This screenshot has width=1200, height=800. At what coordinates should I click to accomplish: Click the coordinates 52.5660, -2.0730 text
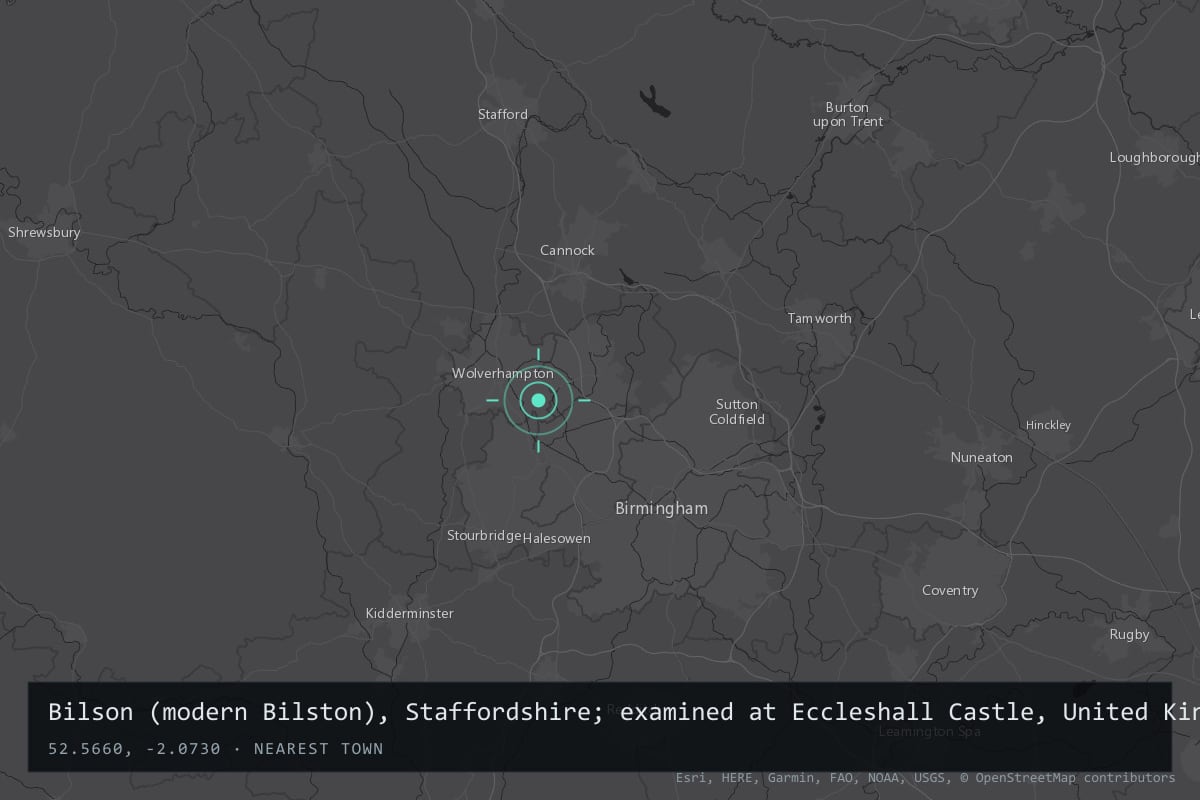[134, 748]
